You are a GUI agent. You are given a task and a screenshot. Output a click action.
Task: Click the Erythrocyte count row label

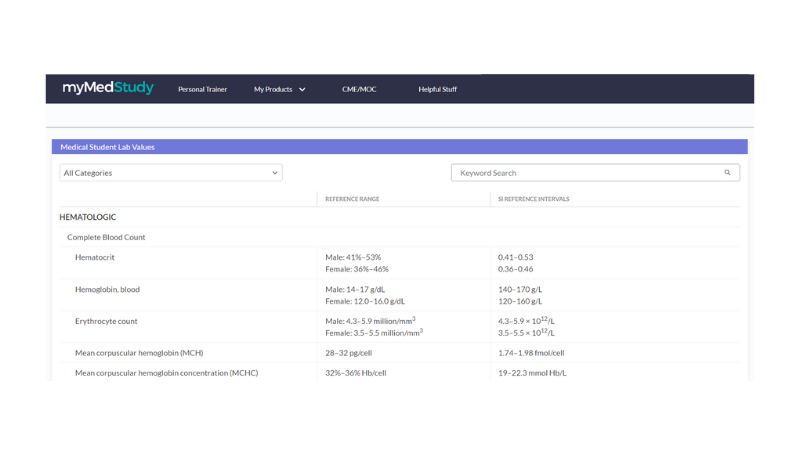pos(106,321)
